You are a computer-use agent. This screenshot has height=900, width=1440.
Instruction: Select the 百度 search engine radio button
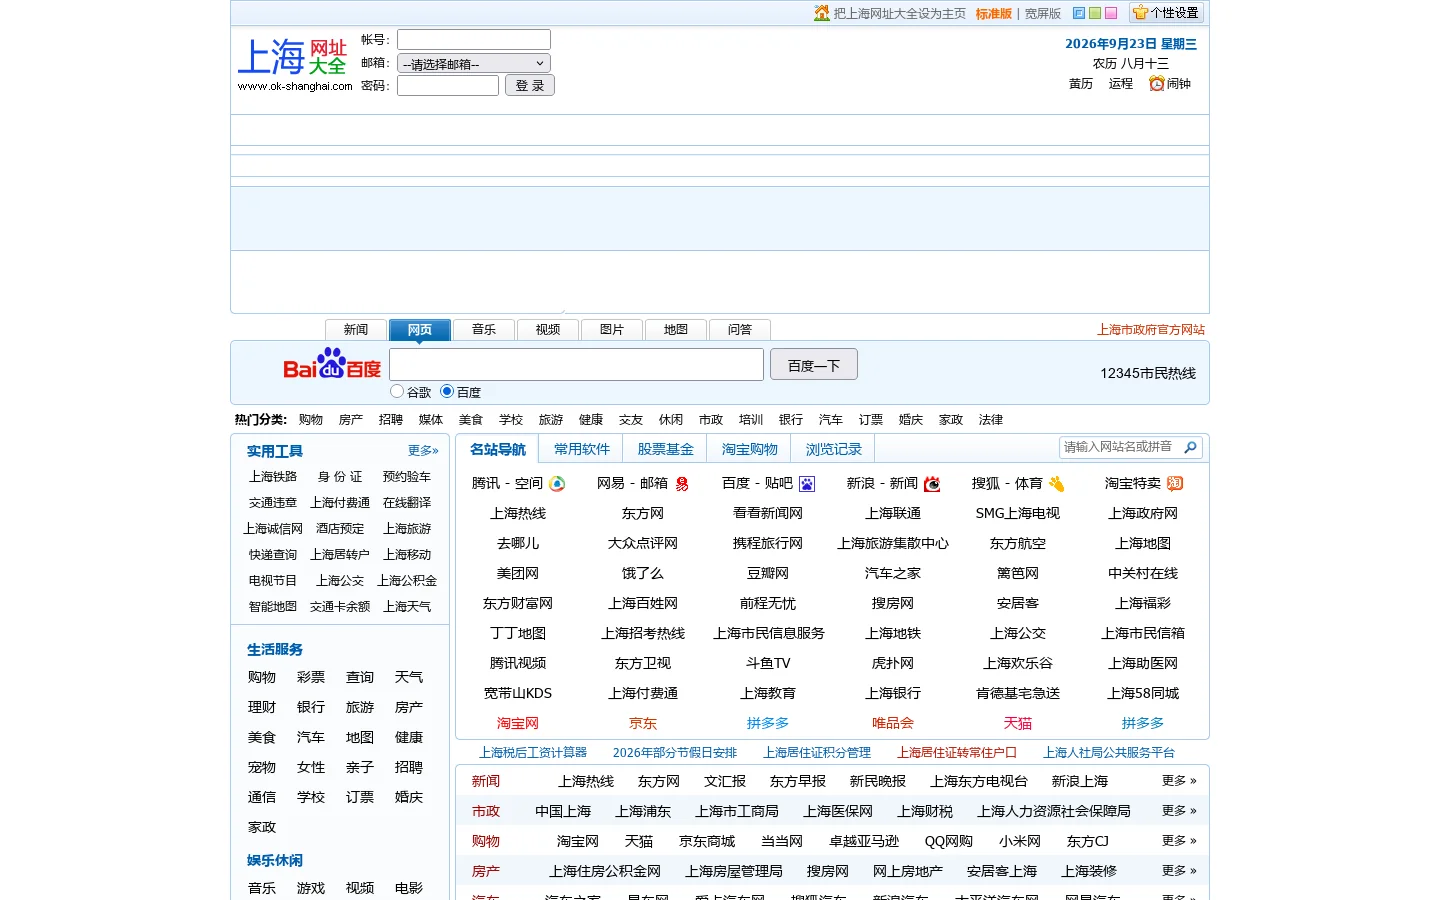point(447,391)
